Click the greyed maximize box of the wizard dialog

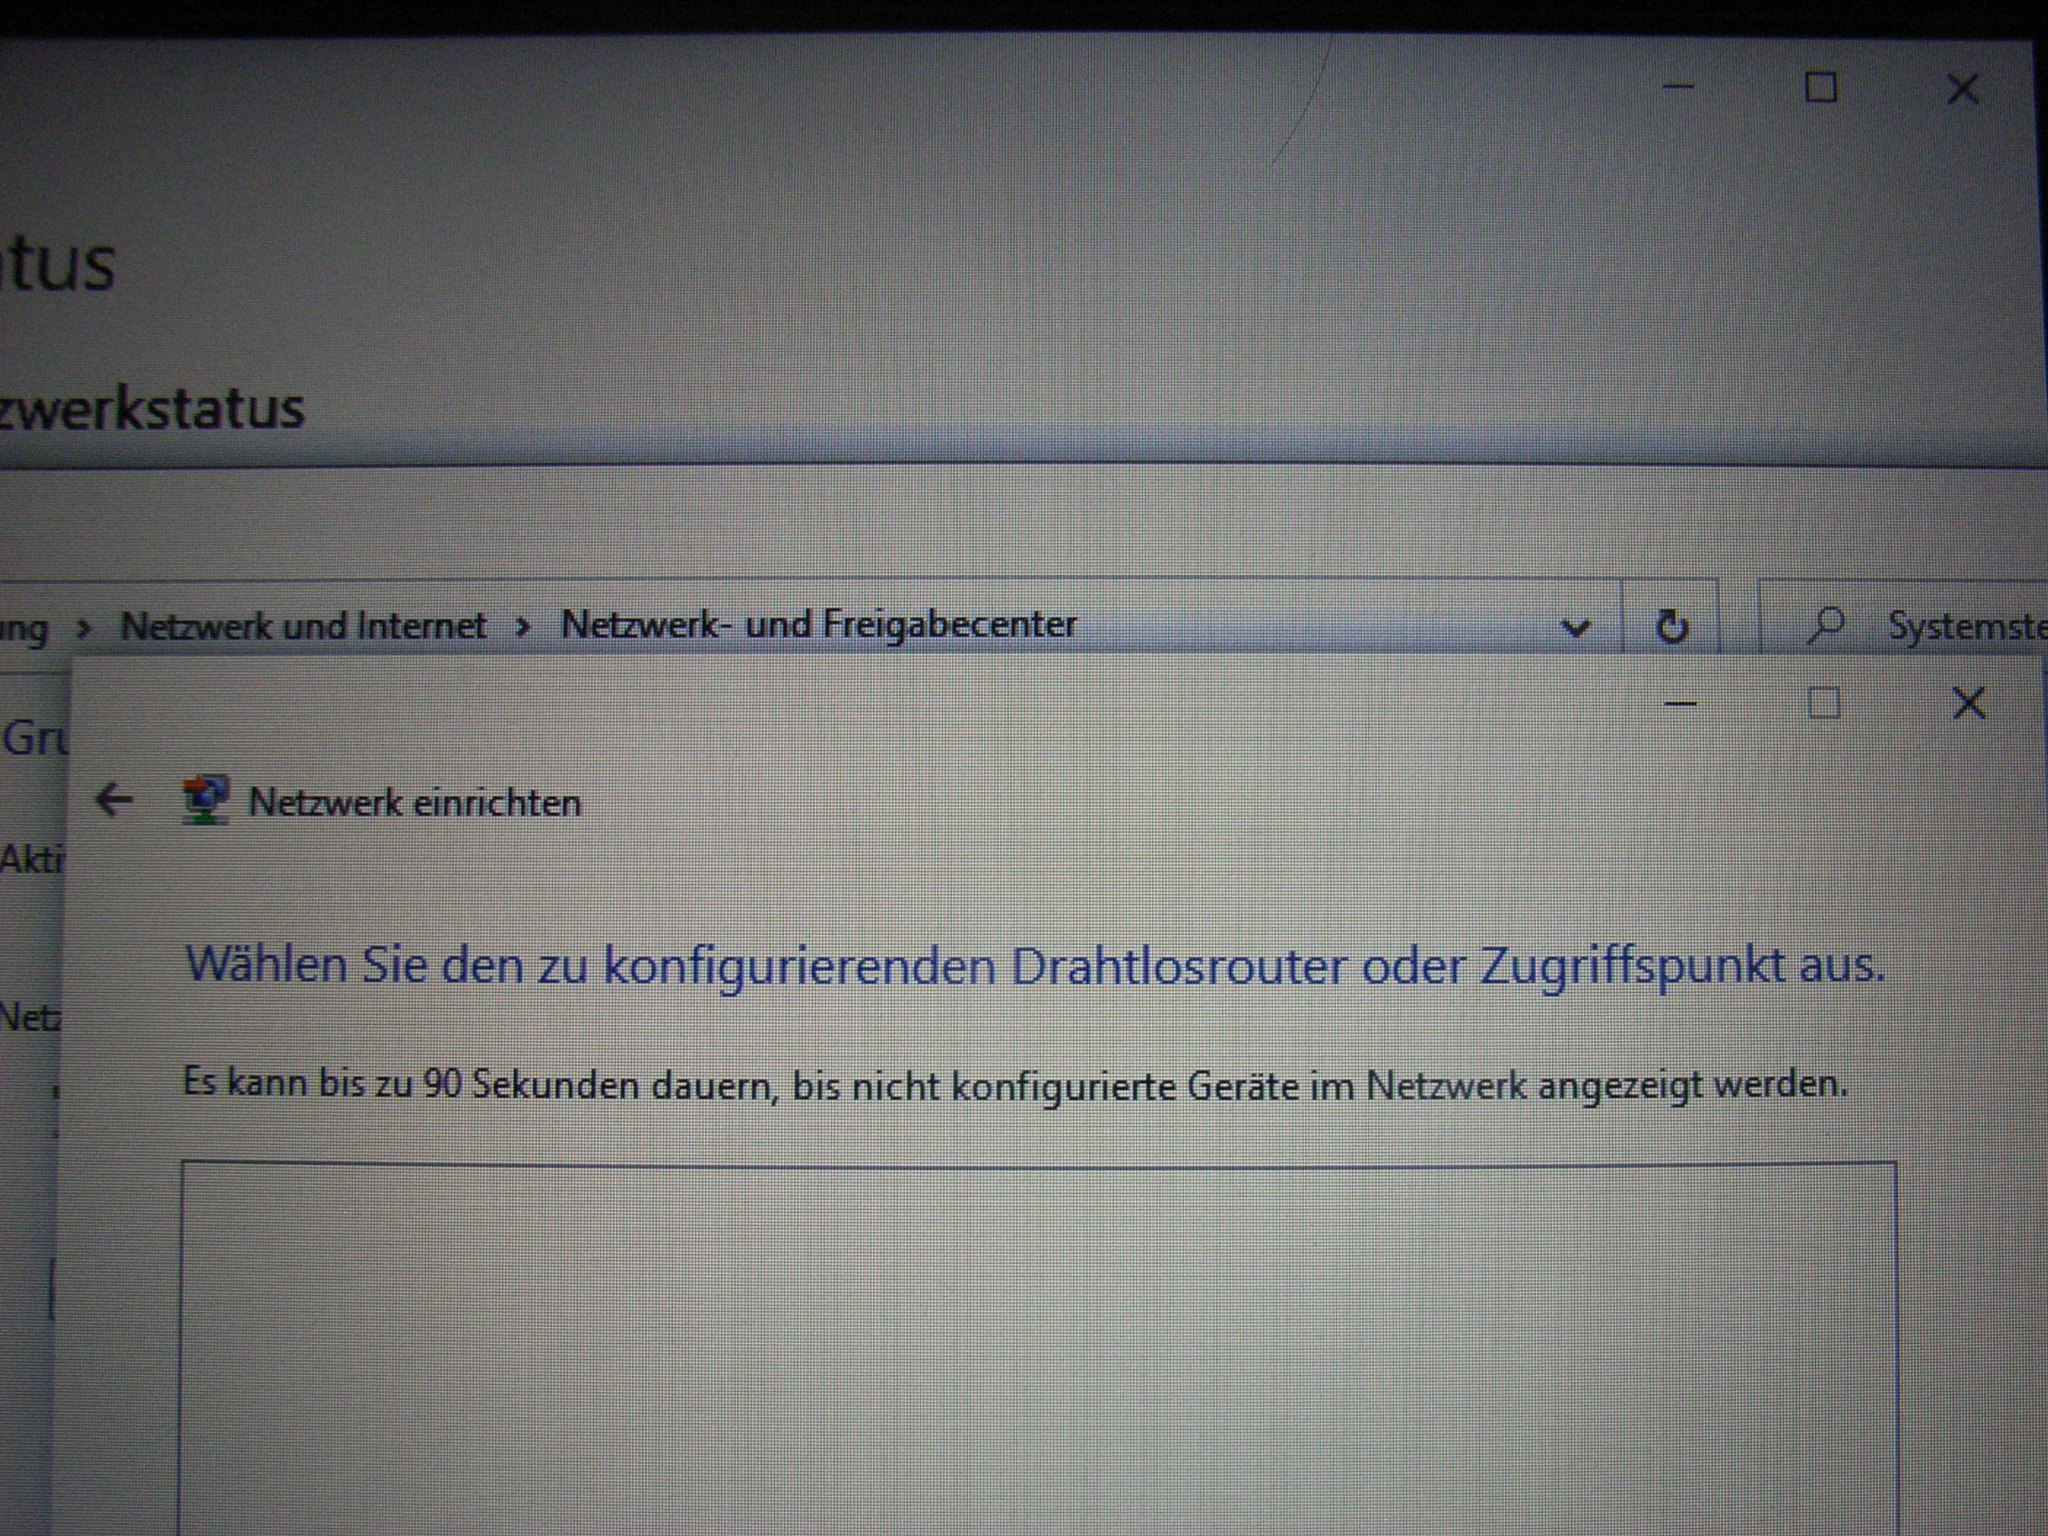pos(1824,704)
